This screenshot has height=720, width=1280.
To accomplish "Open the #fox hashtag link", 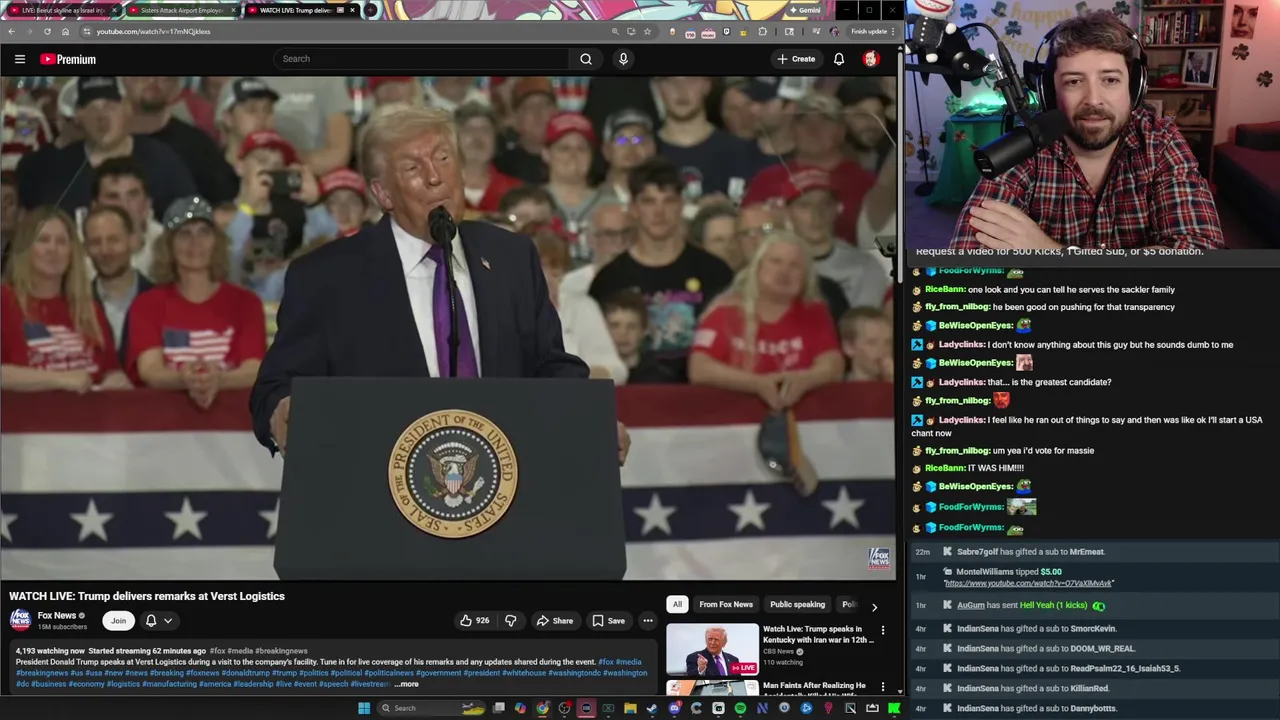I will point(606,662).
